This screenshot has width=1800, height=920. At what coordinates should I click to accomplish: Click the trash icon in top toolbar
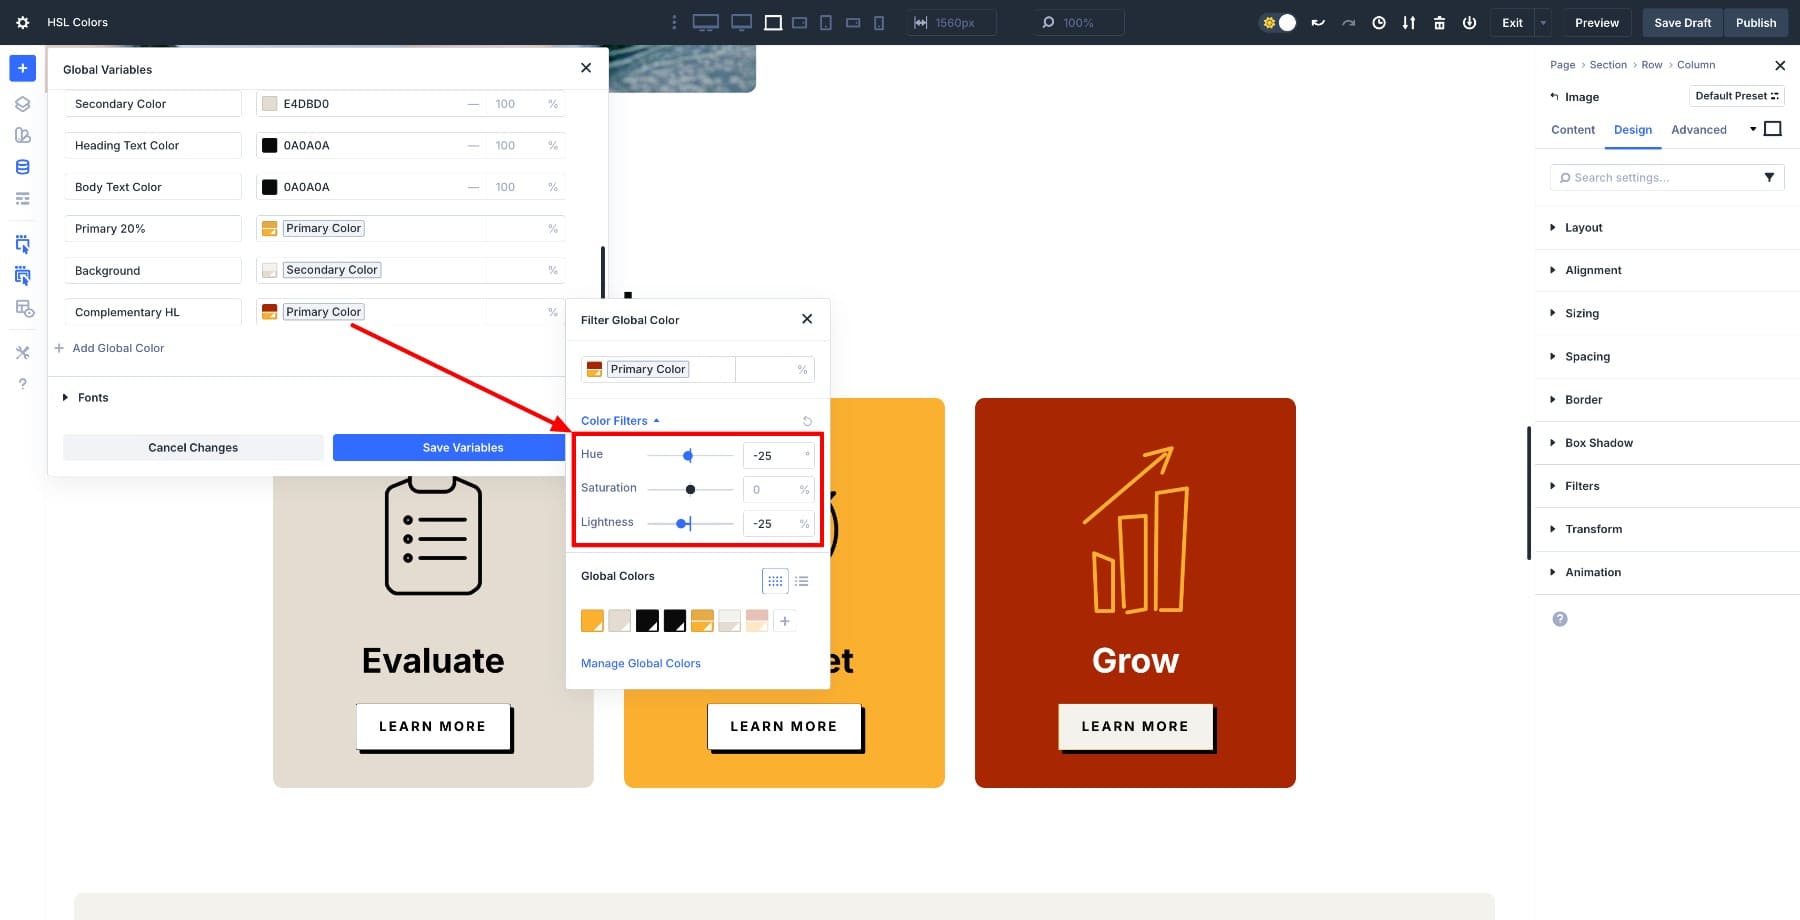pyautogui.click(x=1439, y=22)
